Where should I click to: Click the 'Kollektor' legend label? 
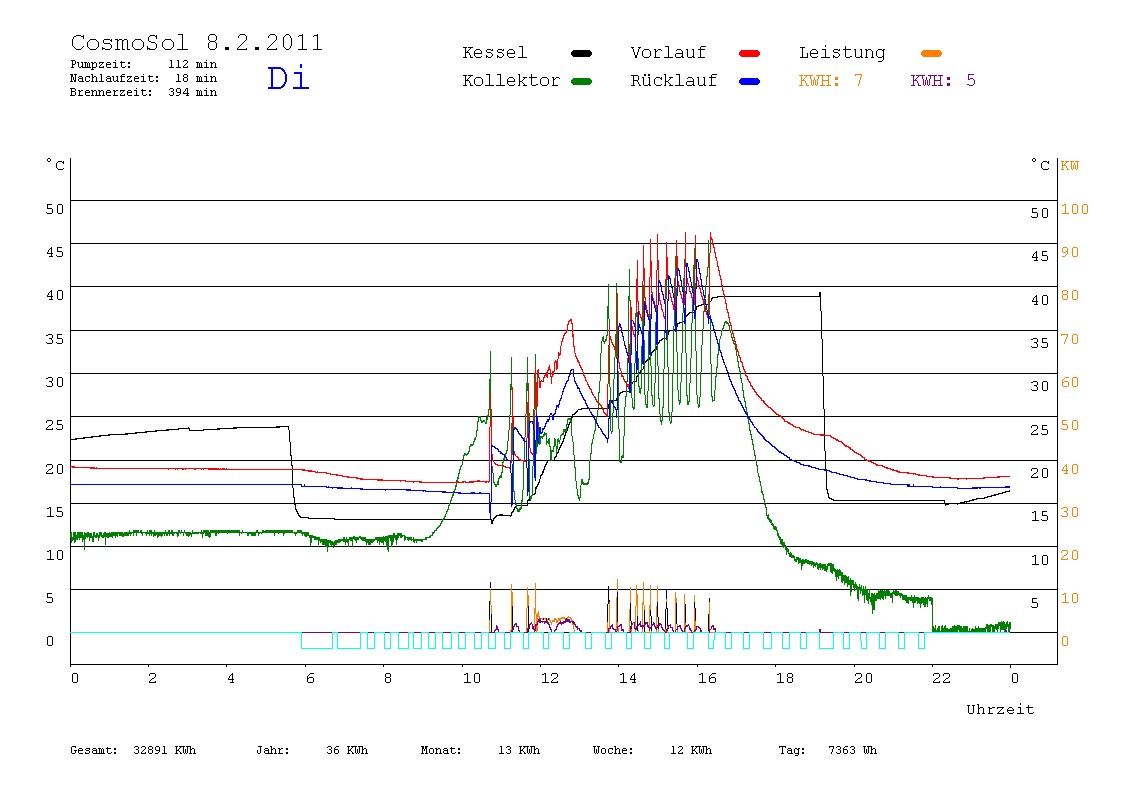point(511,81)
